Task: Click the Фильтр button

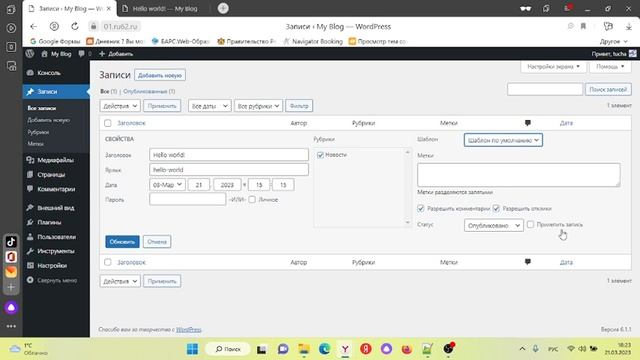Action: coord(299,106)
